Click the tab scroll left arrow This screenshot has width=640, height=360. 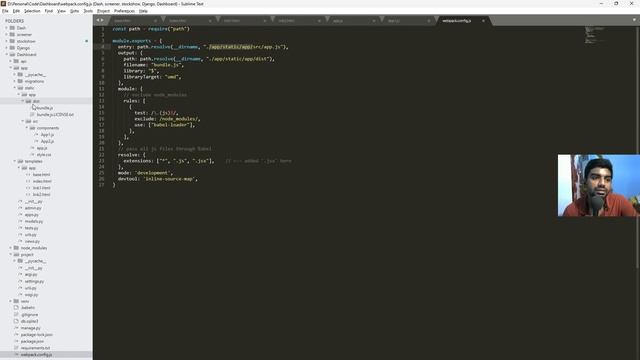pyautogui.click(x=98, y=20)
